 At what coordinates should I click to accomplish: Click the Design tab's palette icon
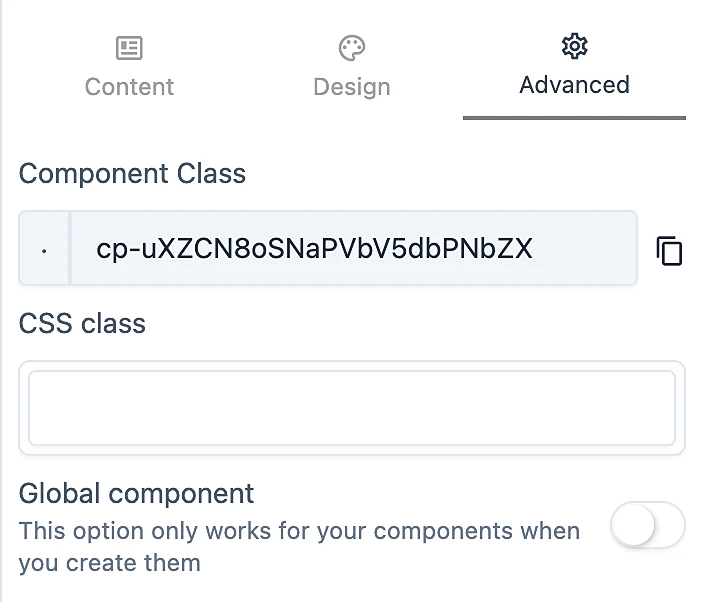(x=351, y=47)
